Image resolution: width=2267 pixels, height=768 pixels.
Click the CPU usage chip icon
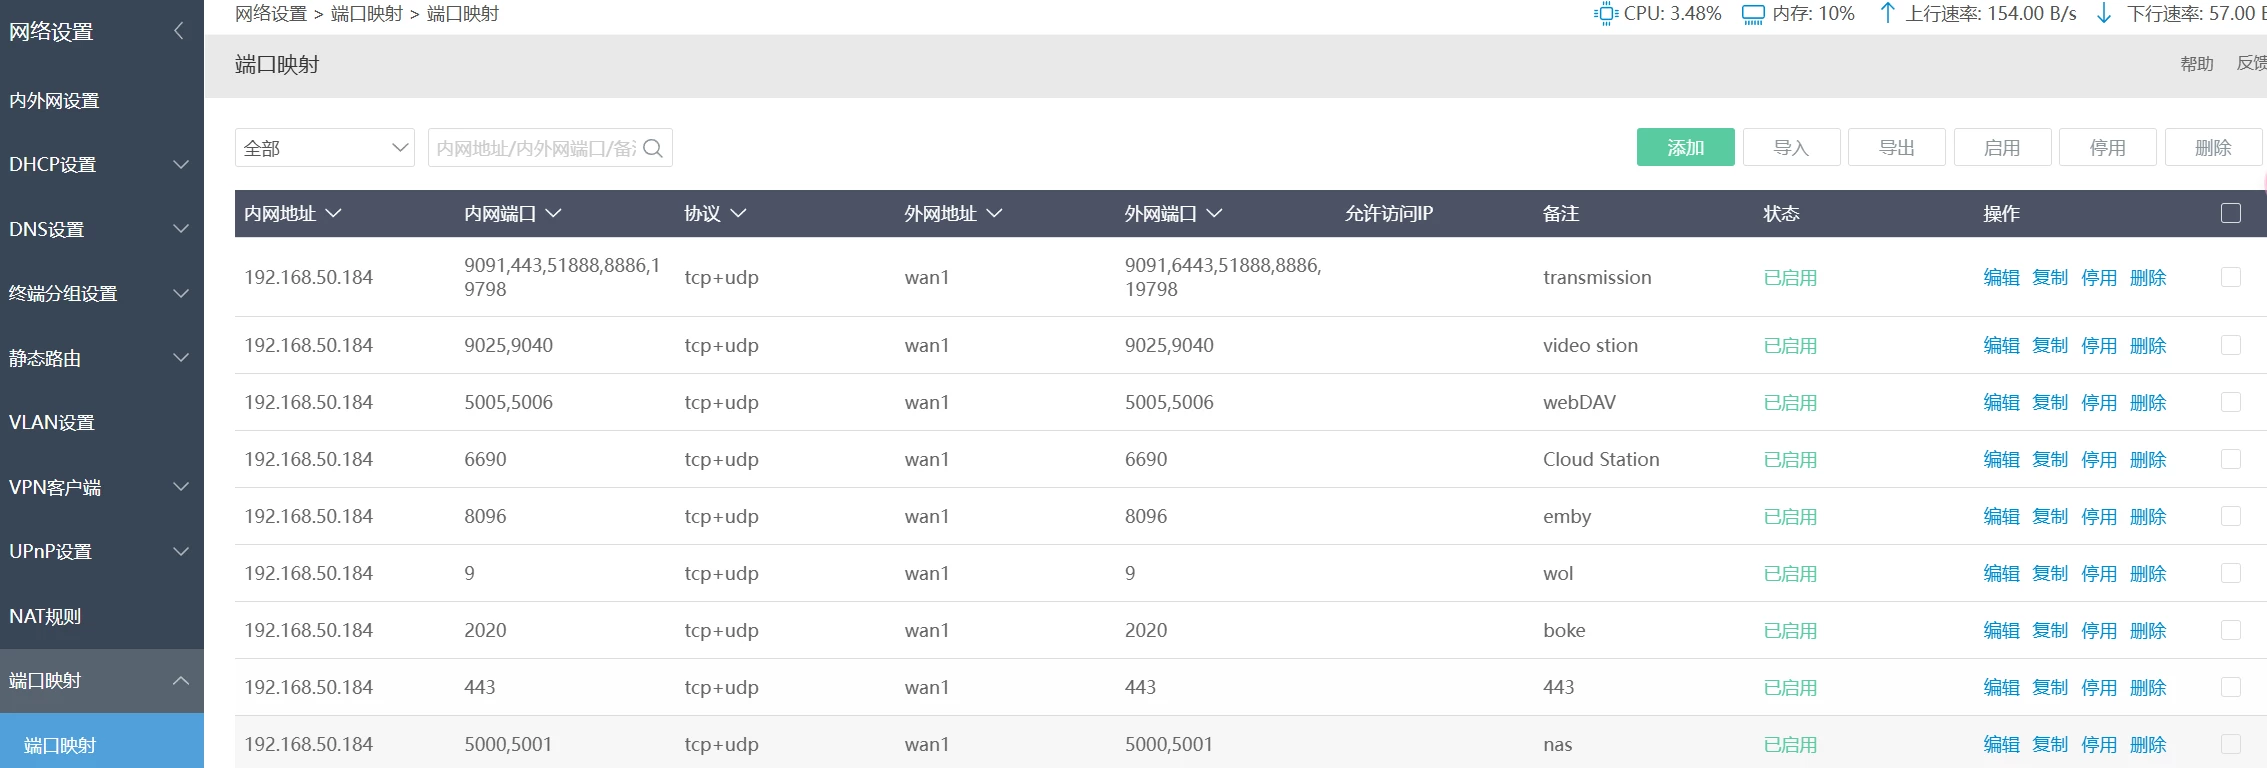(1605, 14)
